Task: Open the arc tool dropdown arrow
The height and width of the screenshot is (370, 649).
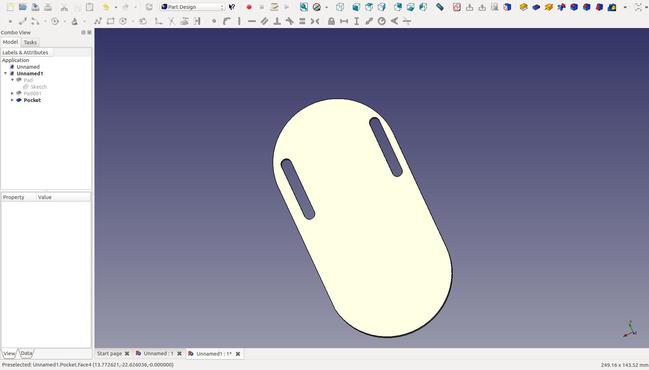Action: [45, 22]
